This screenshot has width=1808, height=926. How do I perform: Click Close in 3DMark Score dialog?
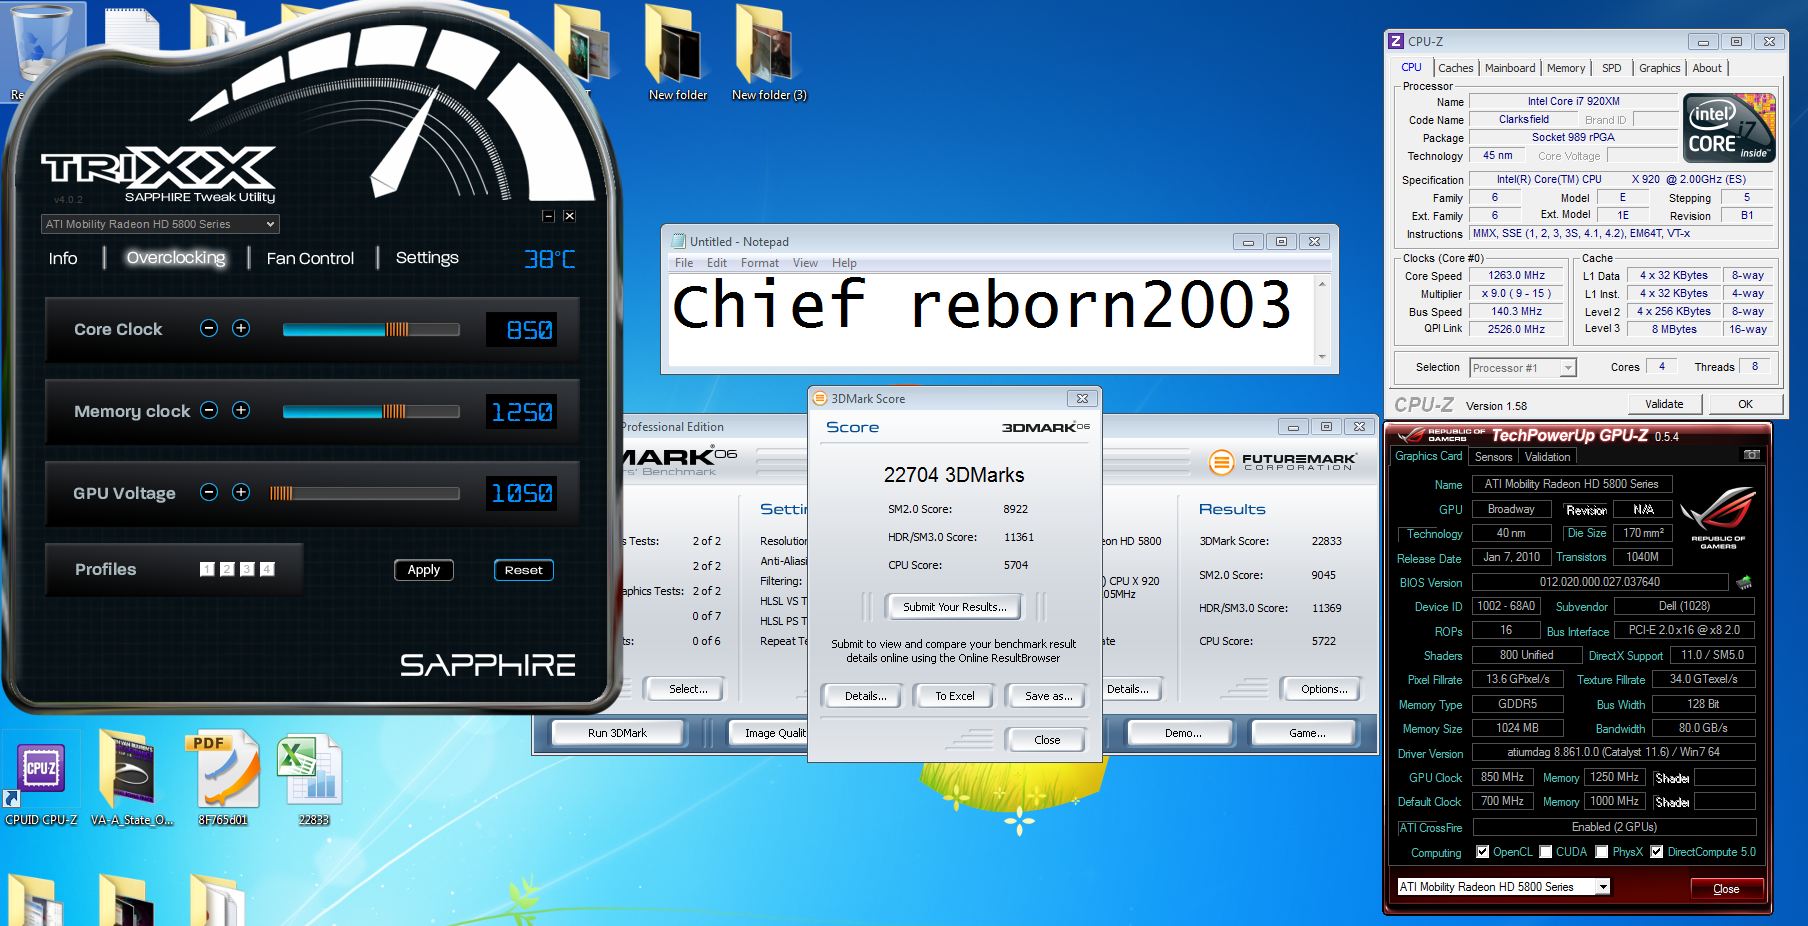(x=1047, y=740)
